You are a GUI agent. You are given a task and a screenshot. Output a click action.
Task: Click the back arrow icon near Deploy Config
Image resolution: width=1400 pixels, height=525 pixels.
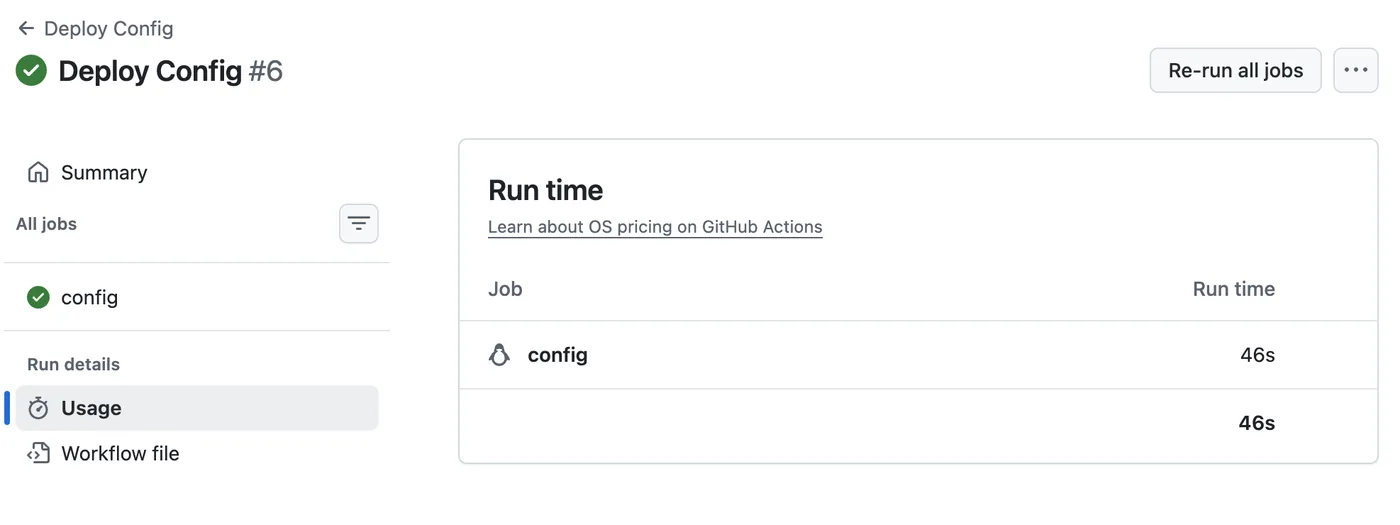click(26, 29)
